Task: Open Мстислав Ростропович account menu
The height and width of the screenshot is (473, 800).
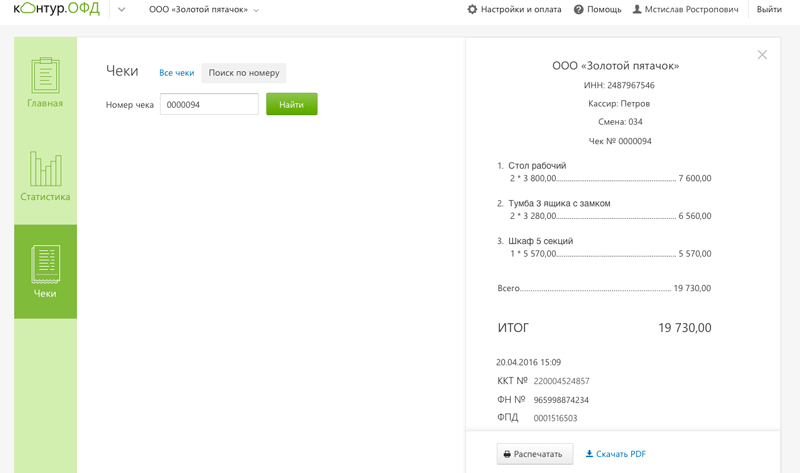Action: click(686, 9)
